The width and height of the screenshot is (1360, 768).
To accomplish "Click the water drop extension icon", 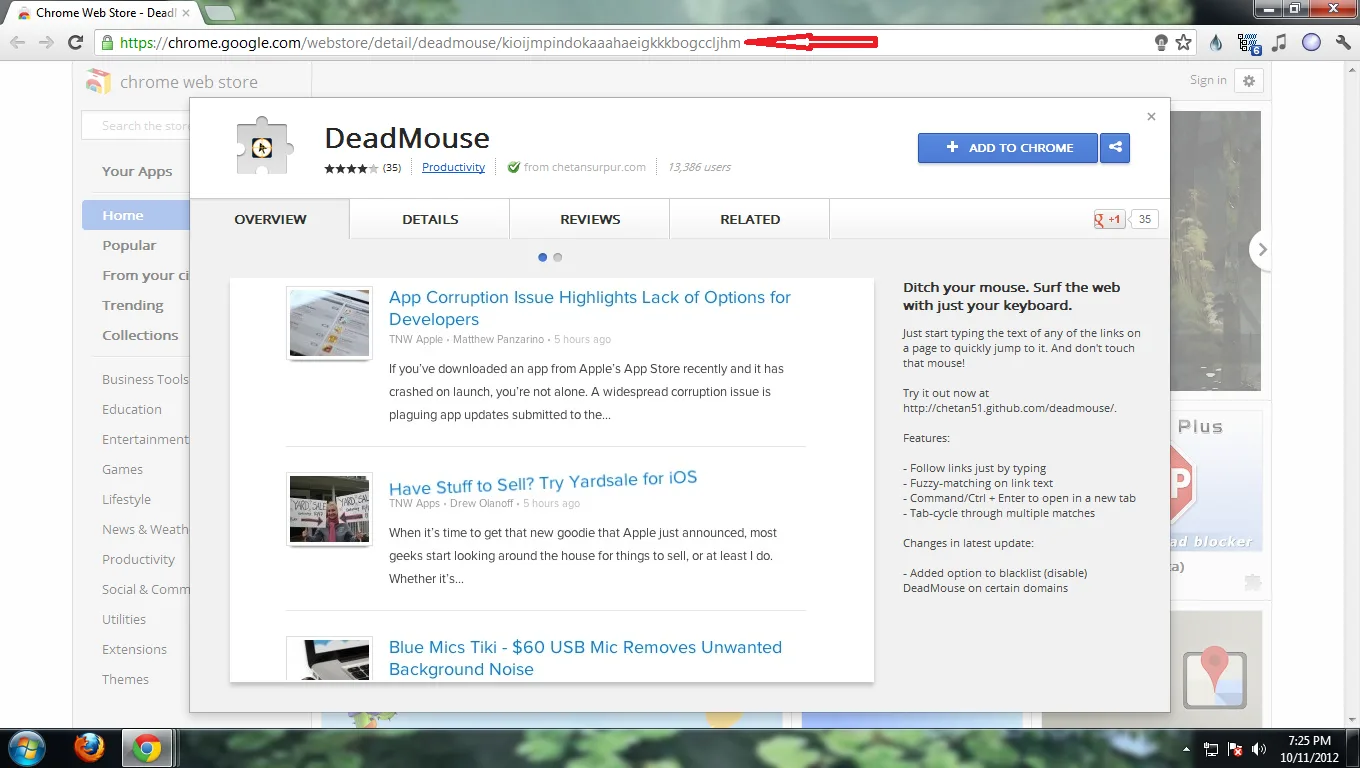I will [1214, 43].
